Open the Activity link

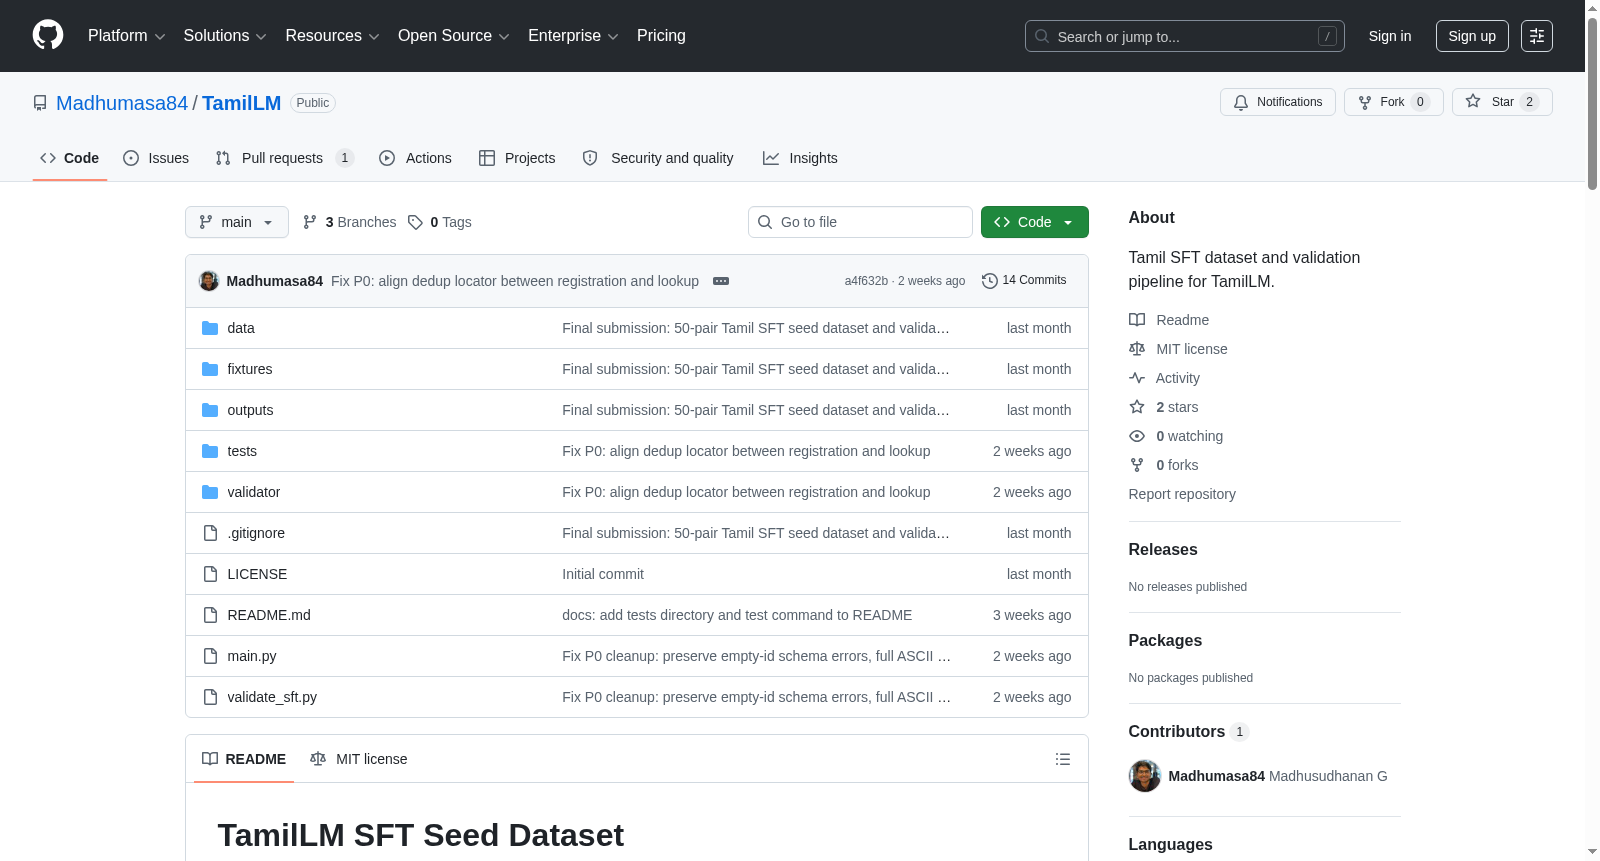point(1164,378)
